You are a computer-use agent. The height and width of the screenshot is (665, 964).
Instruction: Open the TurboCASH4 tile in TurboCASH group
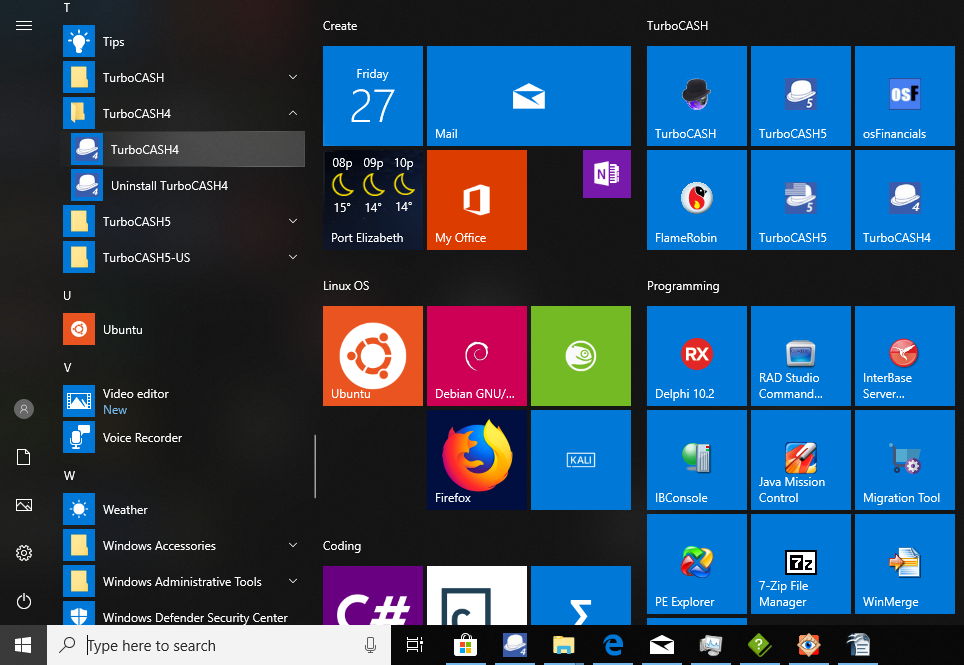[904, 200]
